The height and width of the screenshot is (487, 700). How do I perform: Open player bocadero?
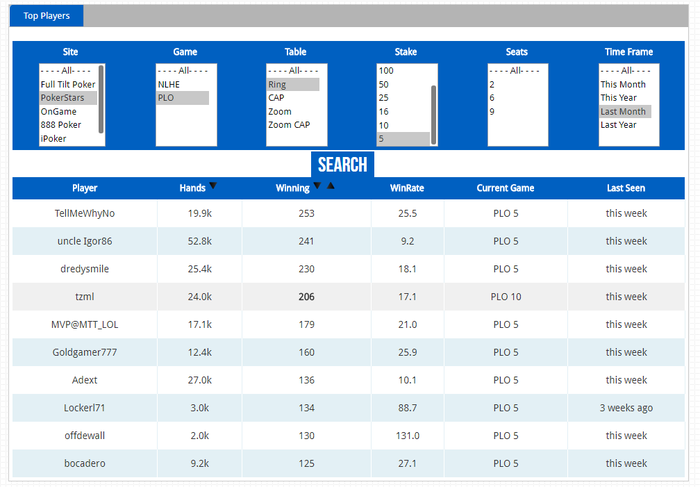coord(85,463)
